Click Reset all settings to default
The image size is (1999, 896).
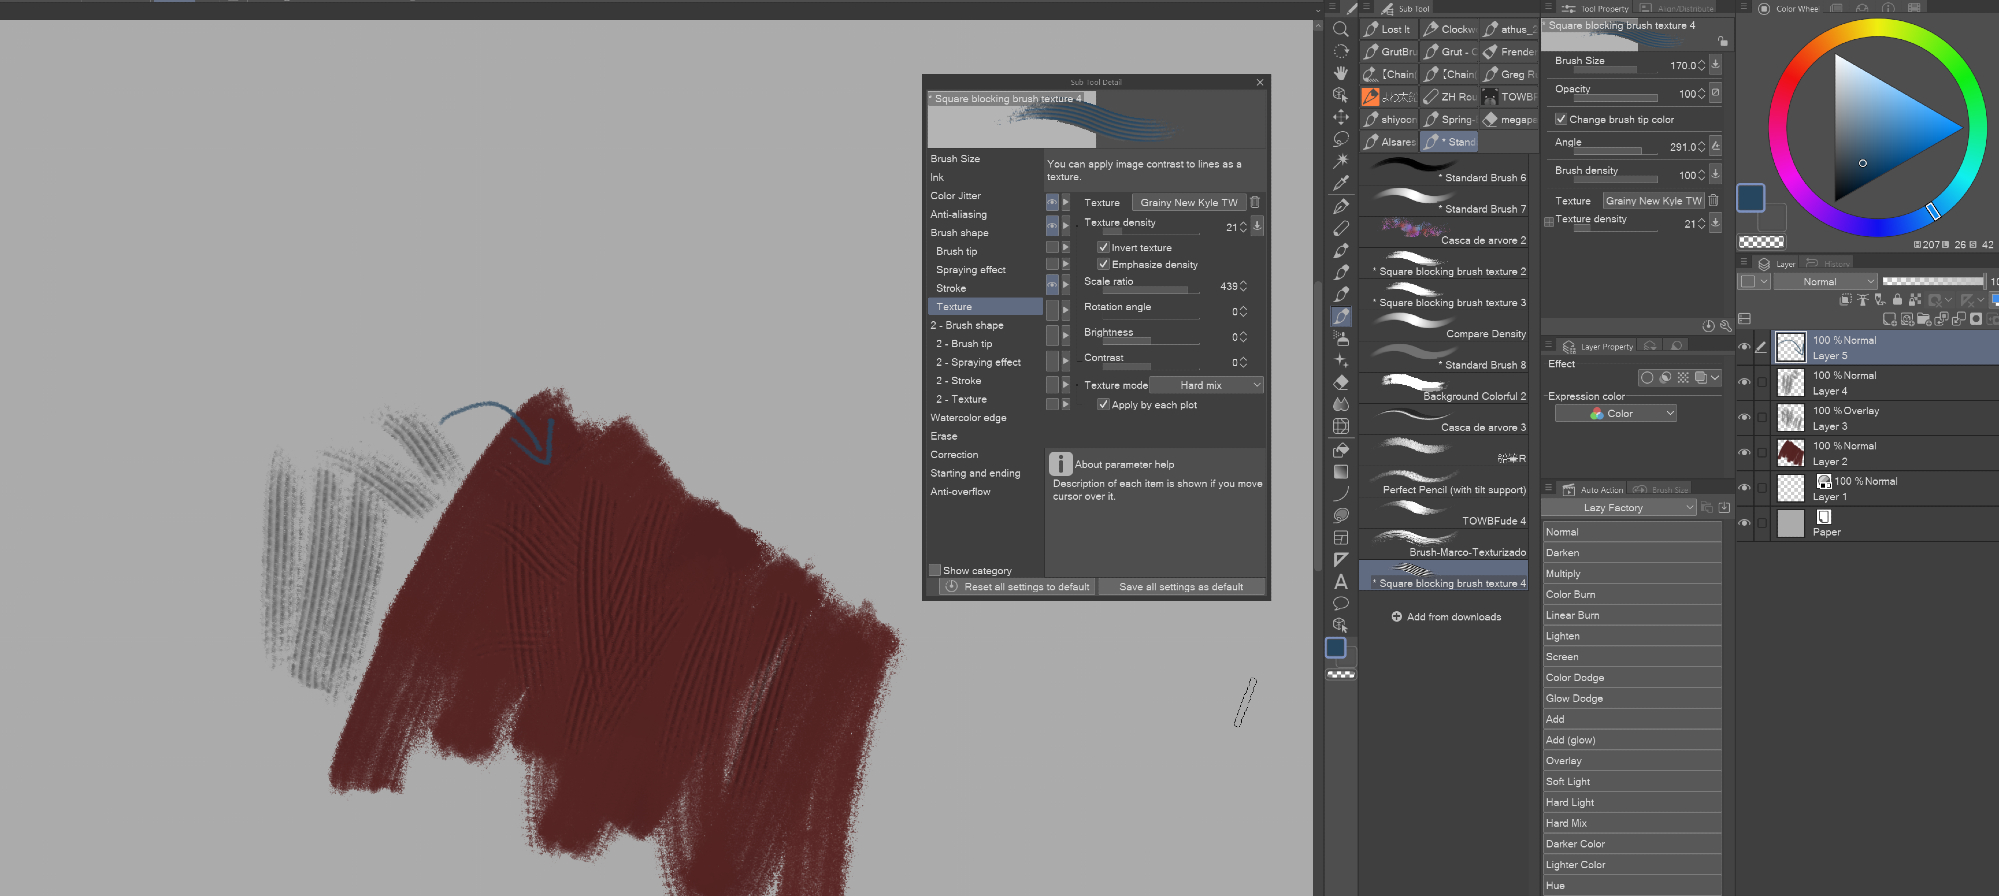(1018, 587)
